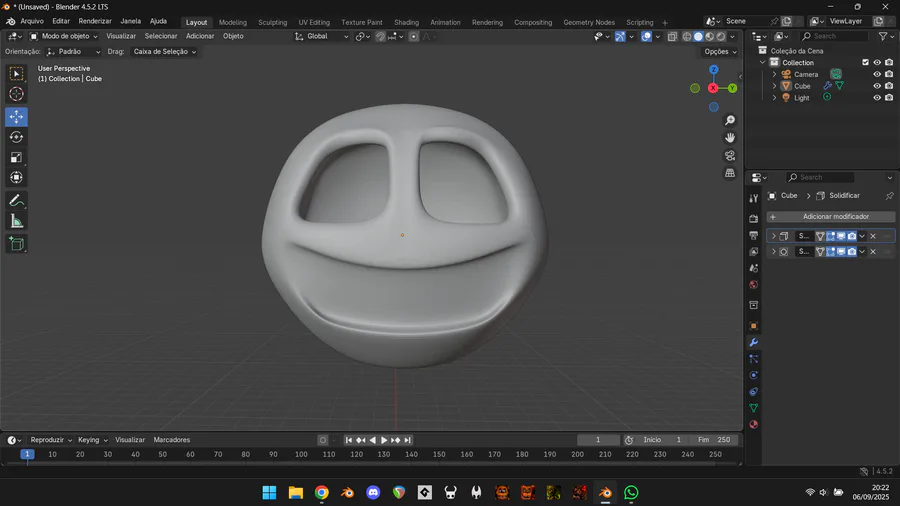Screen dimensions: 900x506
Task: Toggle camera view with the camera icon
Action: pyautogui.click(x=730, y=155)
